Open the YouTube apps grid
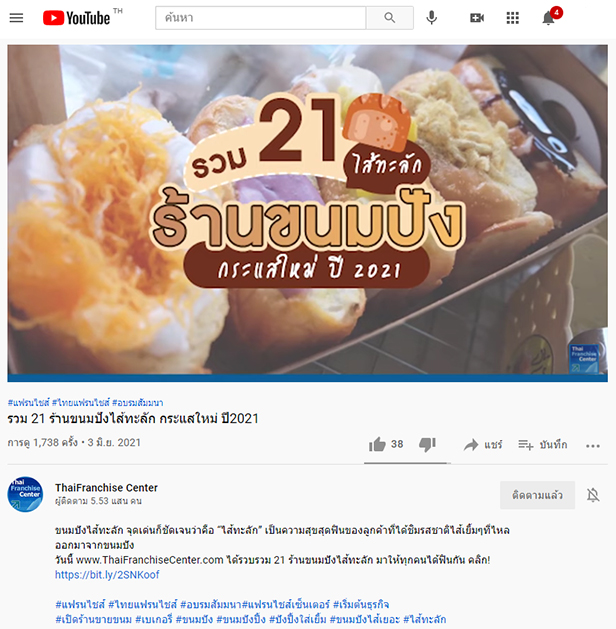Viewport: 616px width, 629px height. click(x=513, y=18)
